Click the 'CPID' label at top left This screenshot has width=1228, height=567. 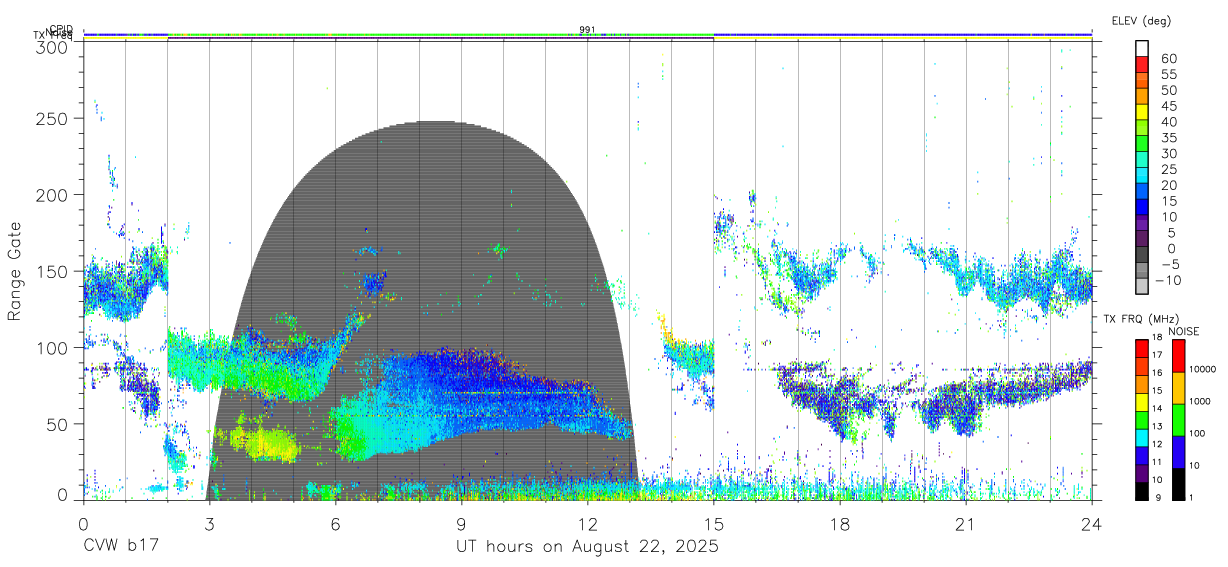61,29
